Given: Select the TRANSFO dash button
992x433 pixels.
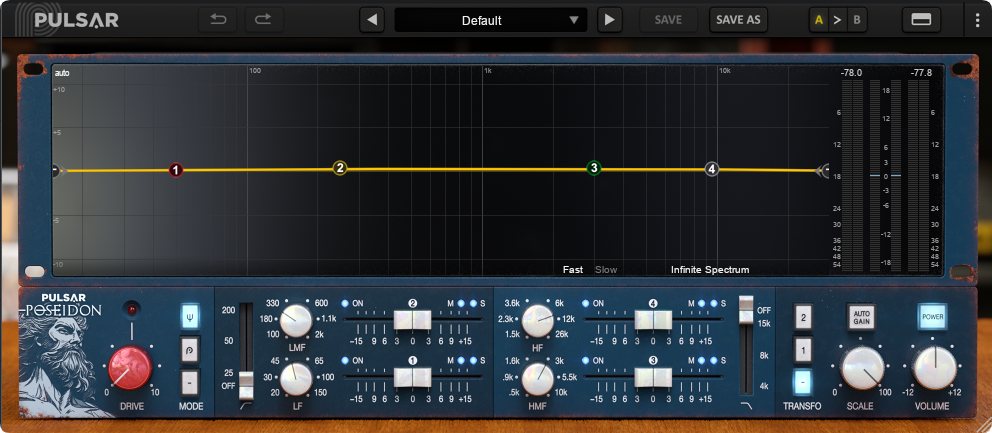Looking at the screenshot, I should pyautogui.click(x=803, y=382).
